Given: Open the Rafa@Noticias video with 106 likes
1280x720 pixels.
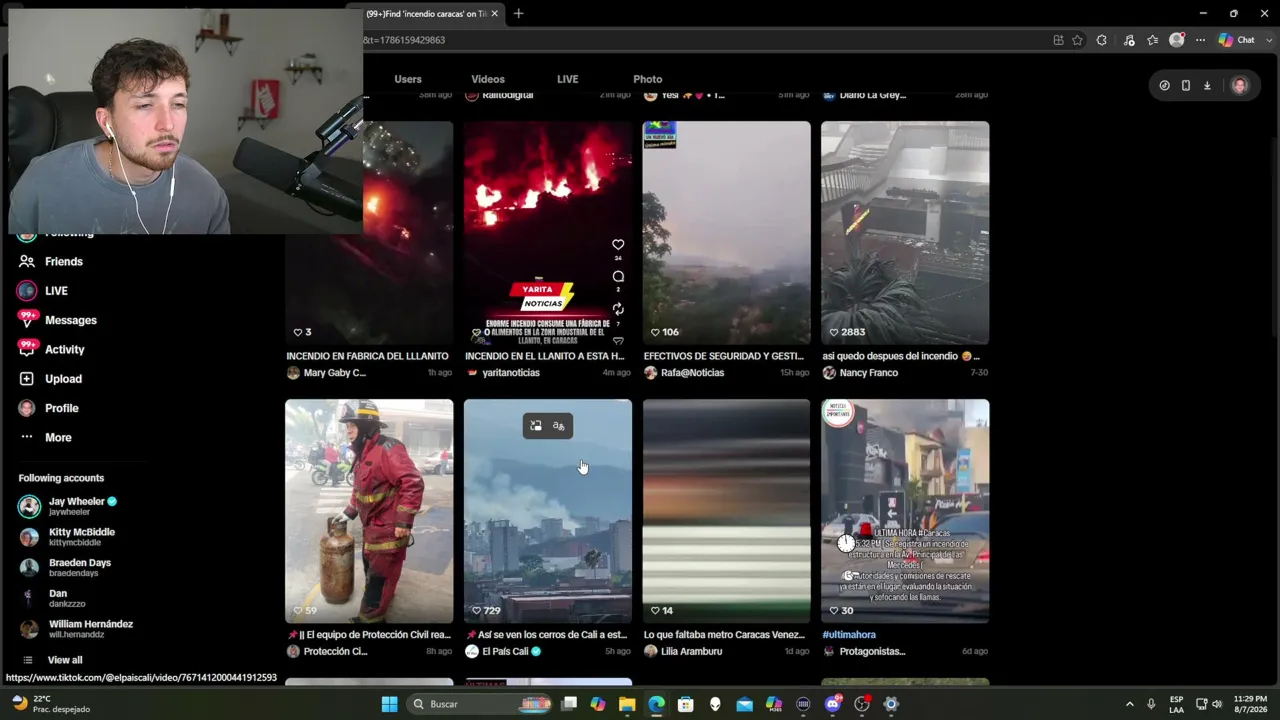Looking at the screenshot, I should click(x=726, y=233).
